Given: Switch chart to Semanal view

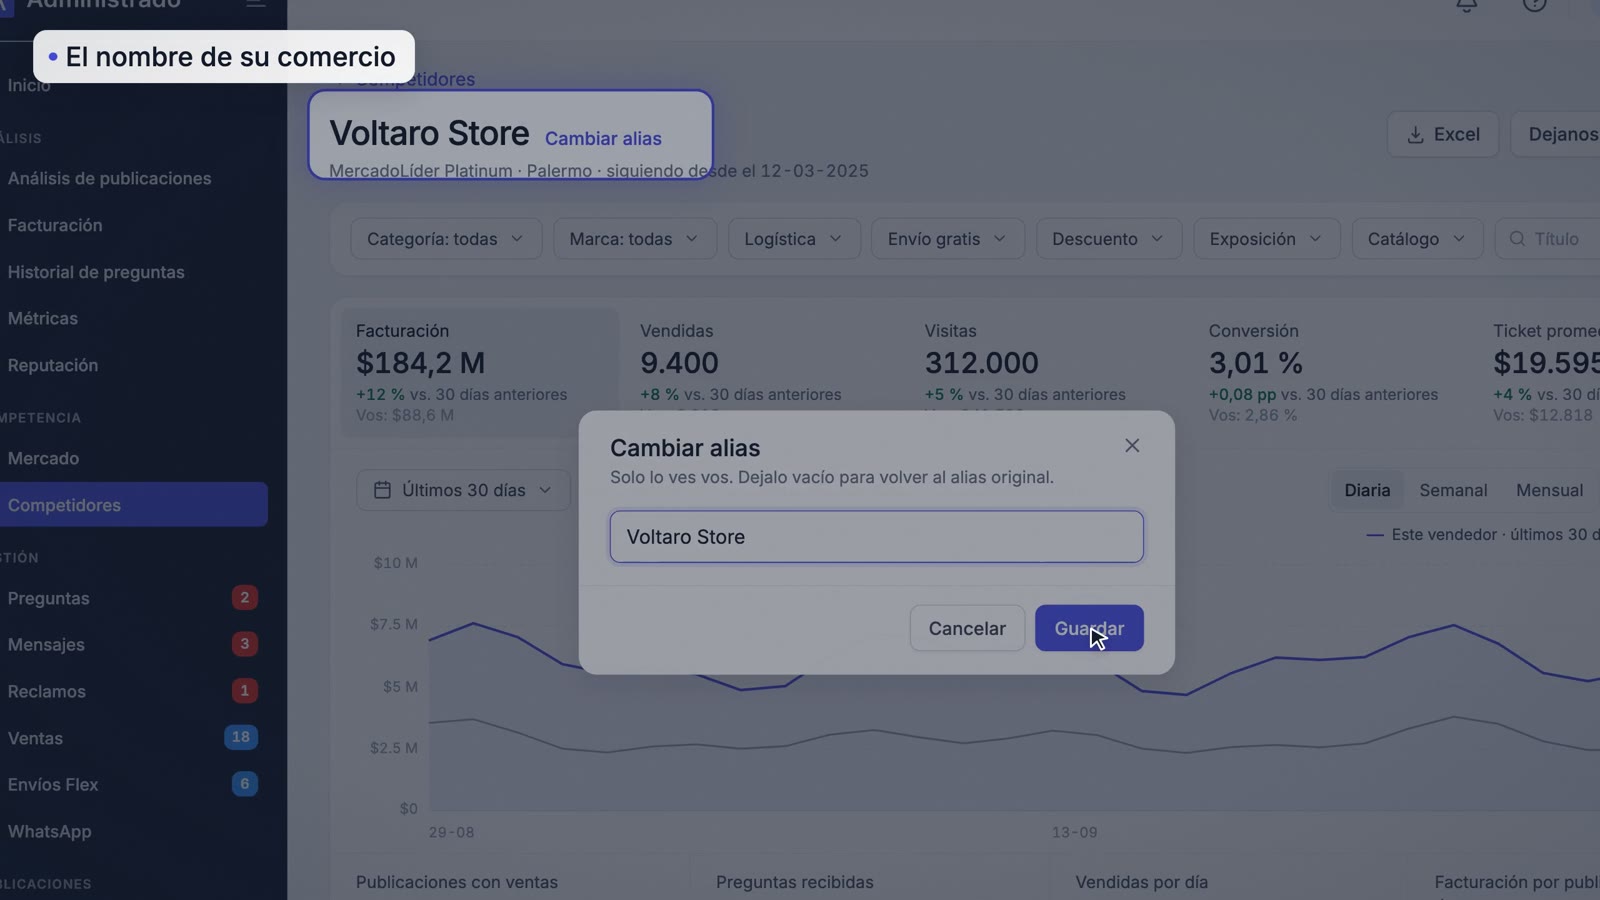Looking at the screenshot, I should (x=1453, y=490).
